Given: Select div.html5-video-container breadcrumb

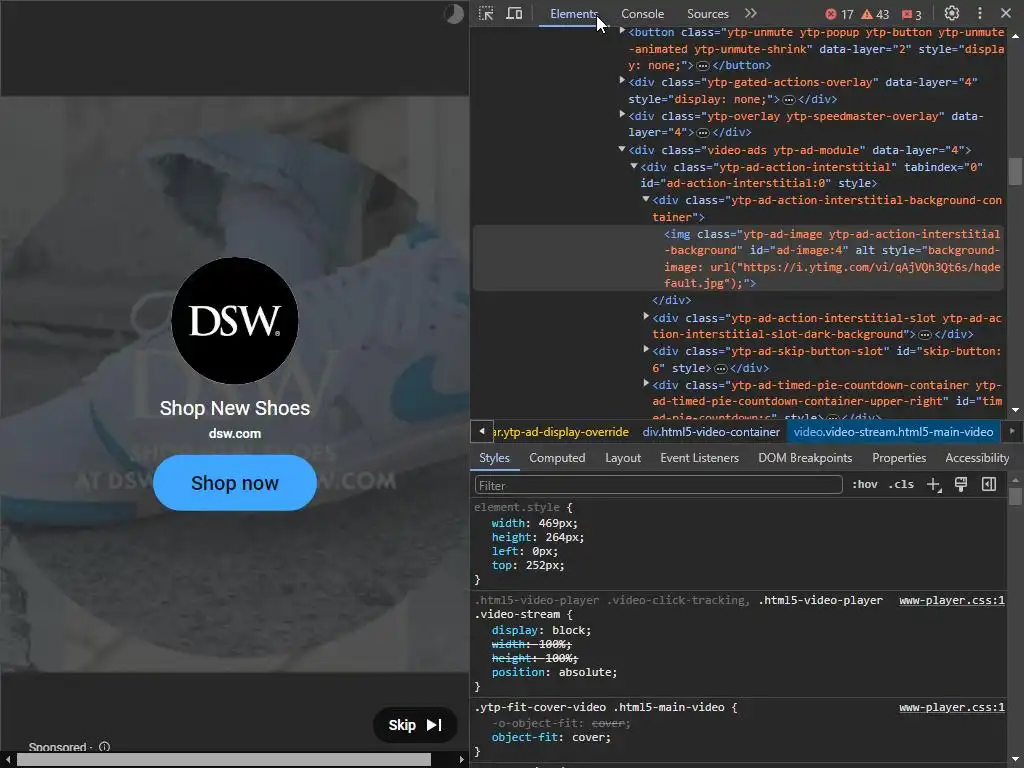Looking at the screenshot, I should coord(711,432).
